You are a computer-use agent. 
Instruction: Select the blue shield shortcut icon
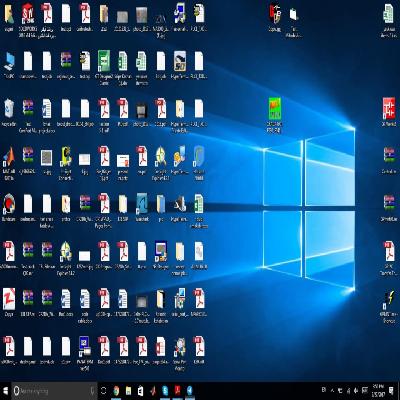point(199,157)
